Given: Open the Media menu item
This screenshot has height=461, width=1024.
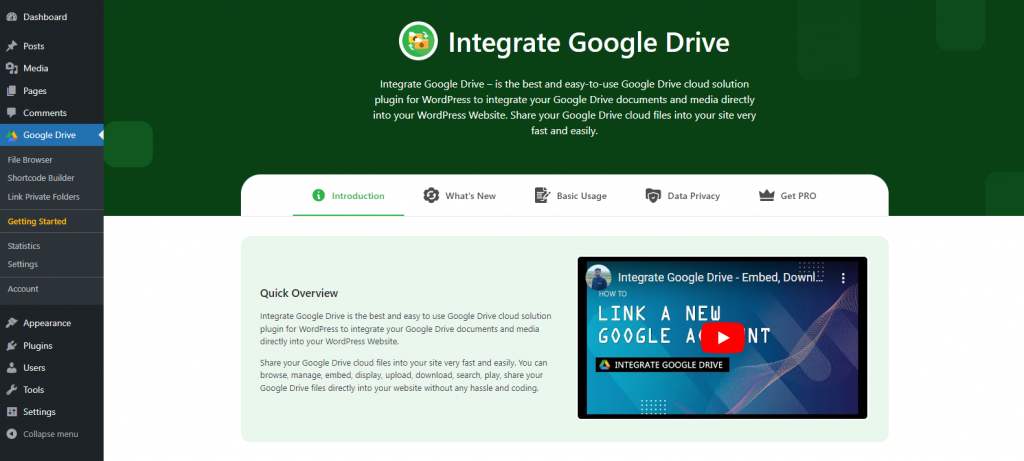Looking at the screenshot, I should pyautogui.click(x=52, y=69).
